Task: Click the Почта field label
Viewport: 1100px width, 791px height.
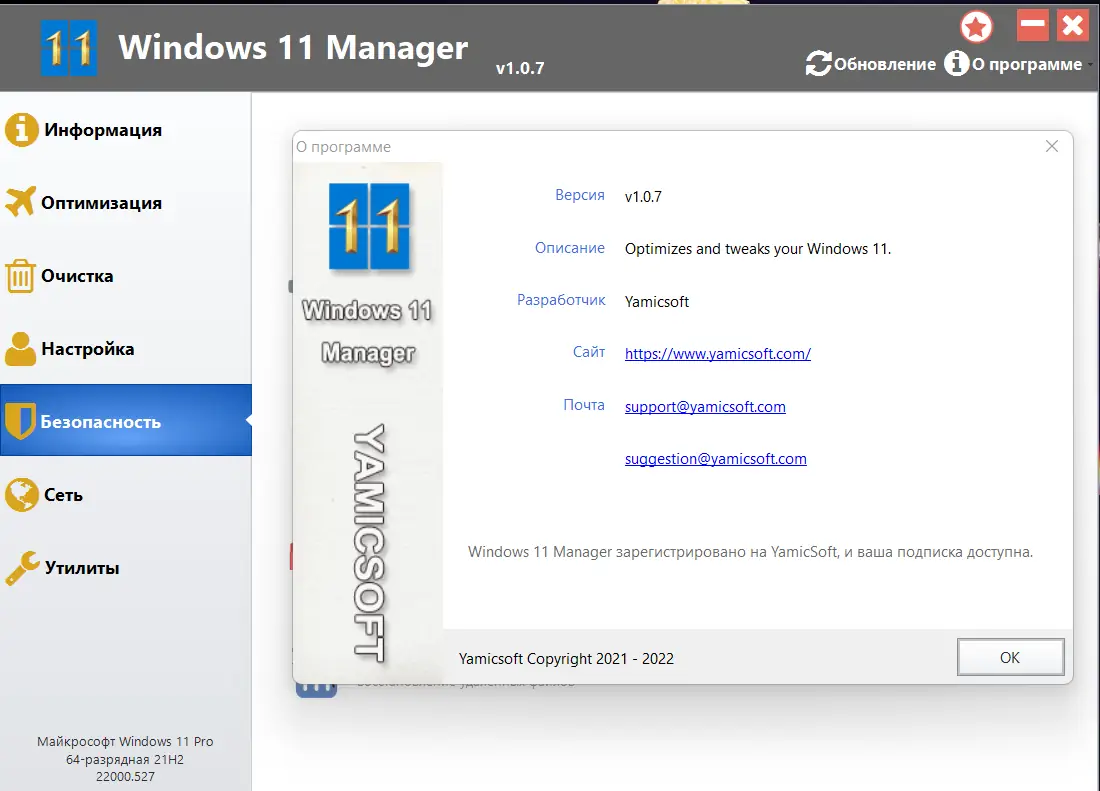Action: click(x=584, y=405)
